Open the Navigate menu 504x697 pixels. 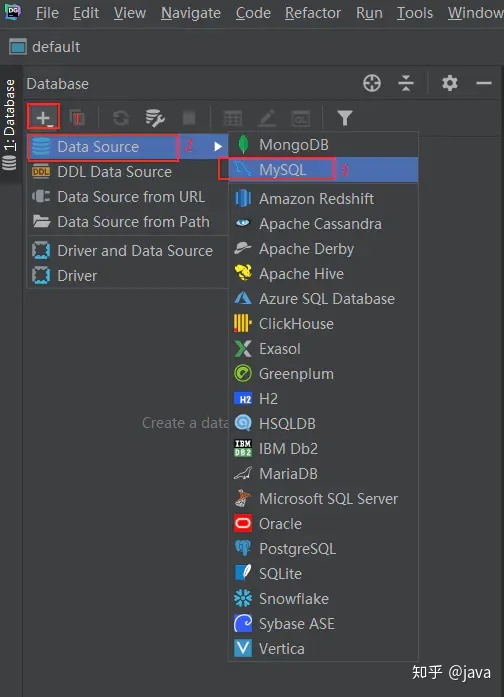pyautogui.click(x=191, y=13)
